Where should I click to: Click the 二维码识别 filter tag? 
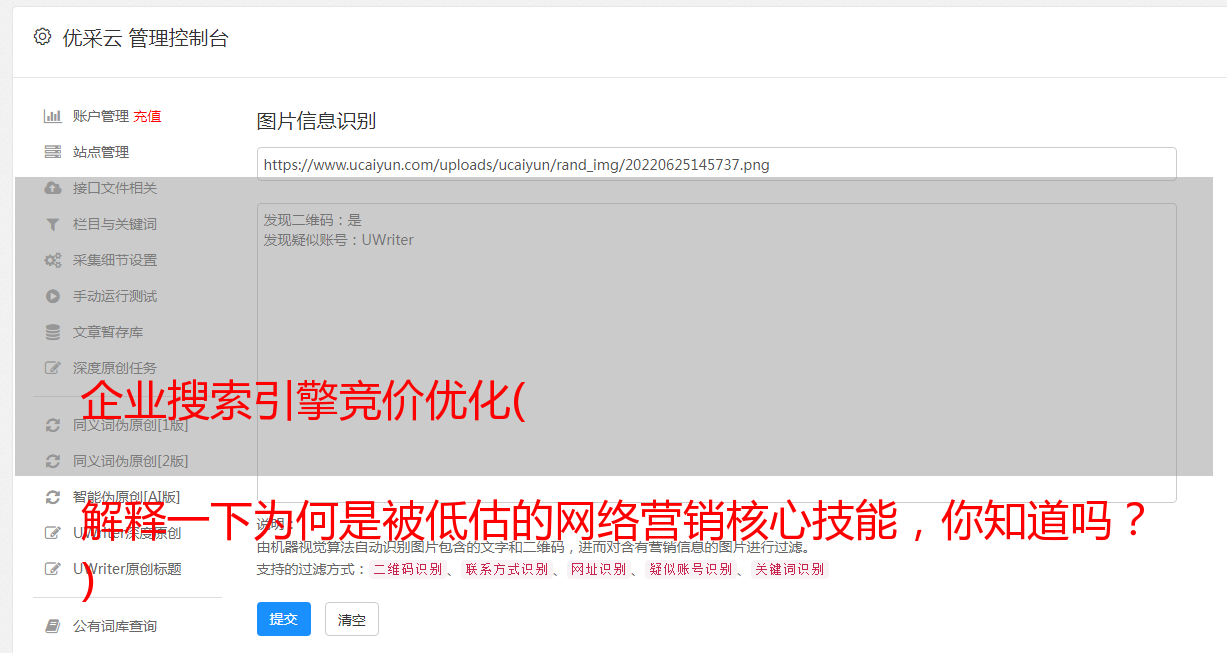[407, 569]
